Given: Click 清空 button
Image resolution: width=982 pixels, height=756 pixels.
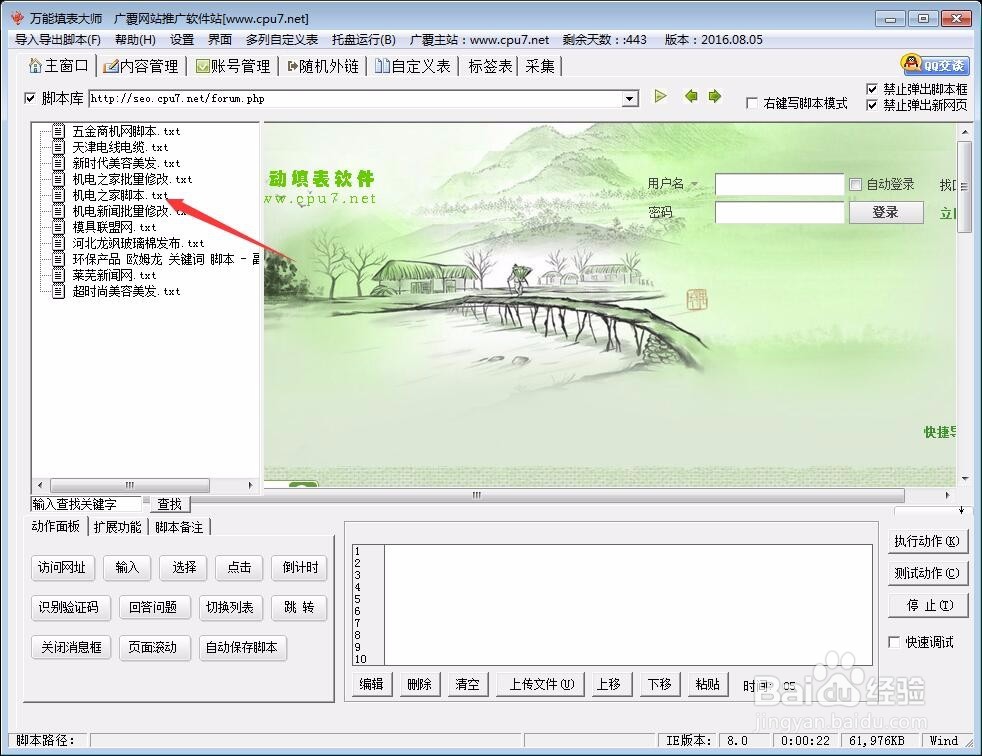Looking at the screenshot, I should point(467,685).
